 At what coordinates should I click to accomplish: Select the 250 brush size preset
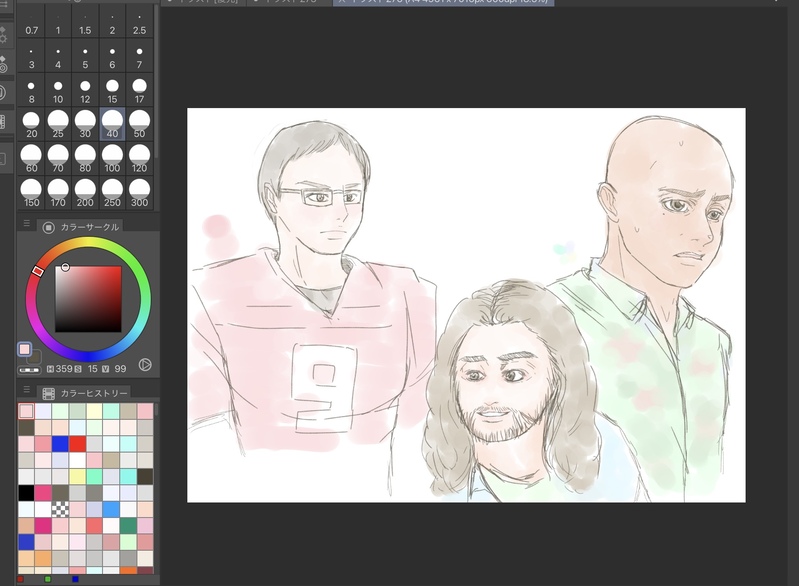coord(112,193)
